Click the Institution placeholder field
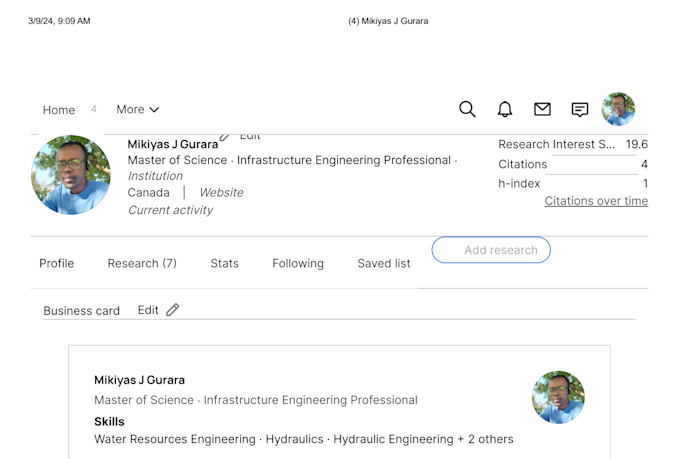 coord(155,176)
